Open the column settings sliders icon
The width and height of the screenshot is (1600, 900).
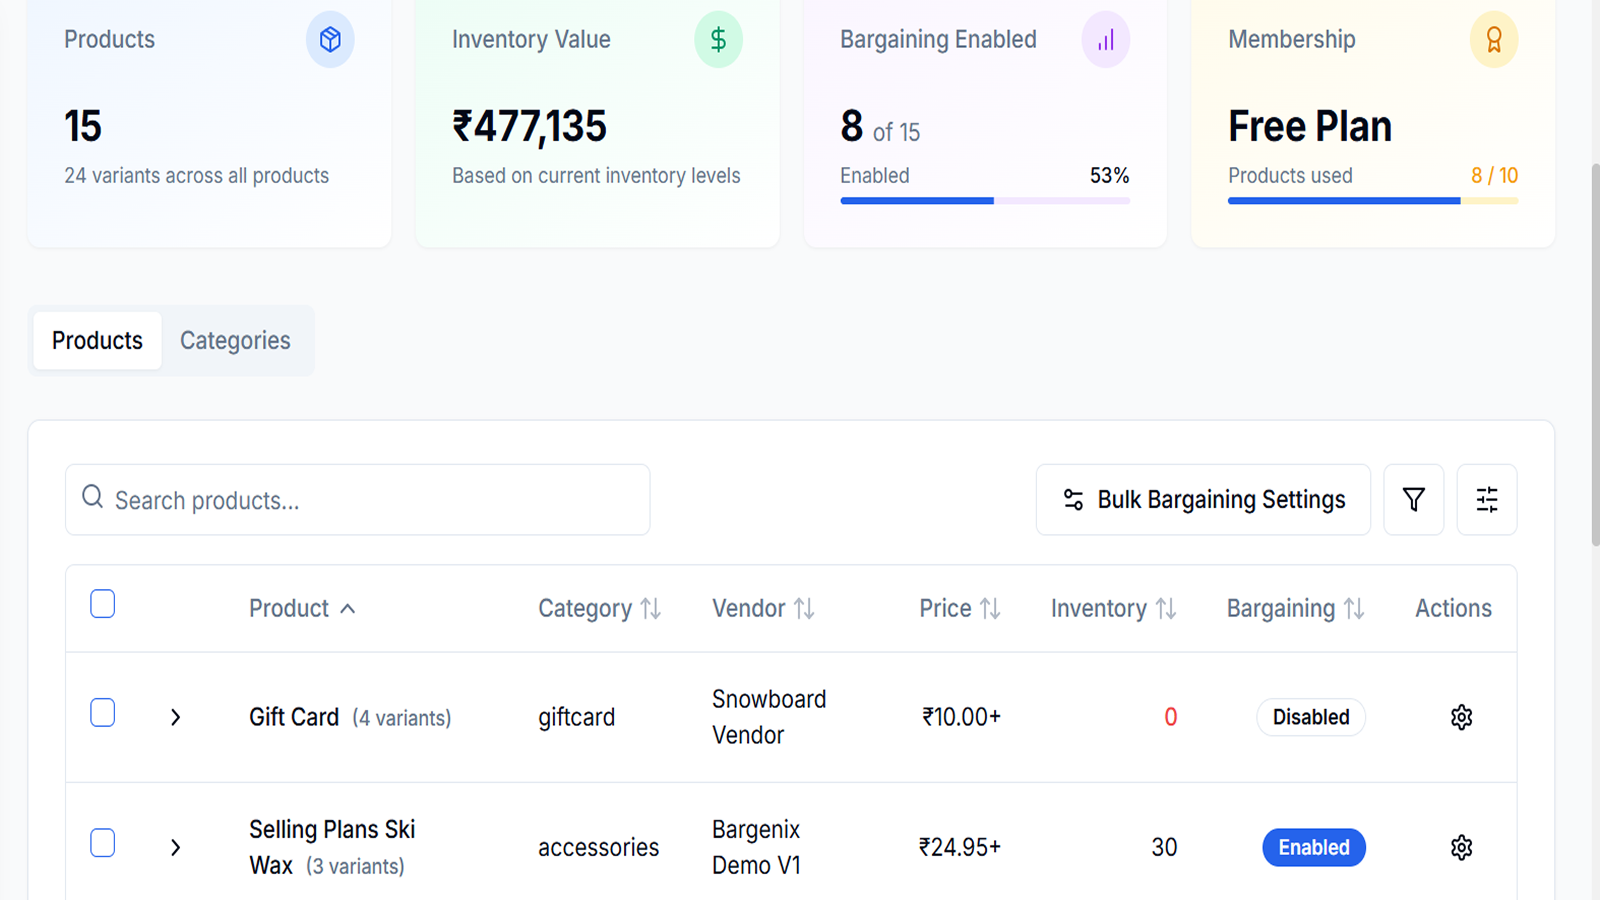[x=1487, y=499]
